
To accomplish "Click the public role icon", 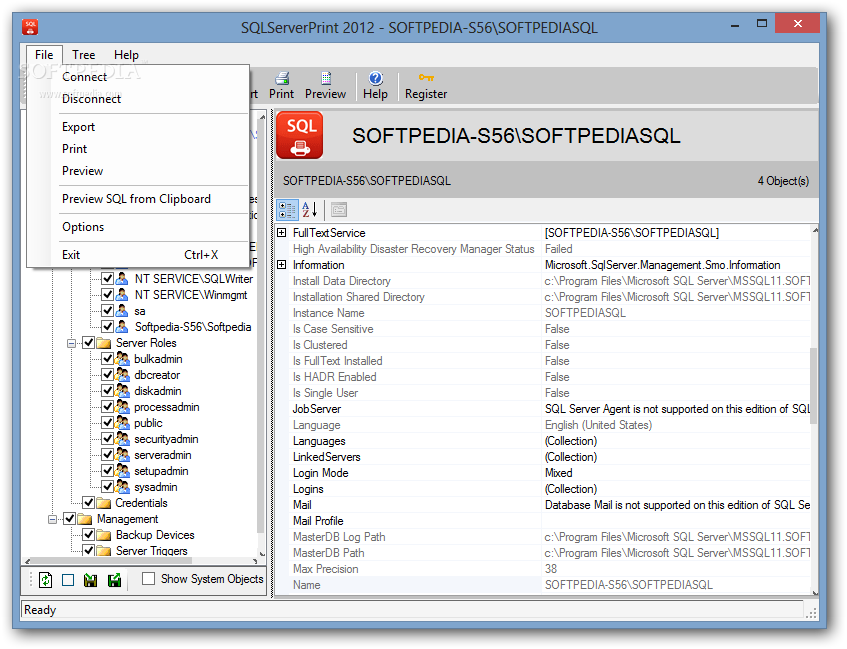I will coord(123,423).
